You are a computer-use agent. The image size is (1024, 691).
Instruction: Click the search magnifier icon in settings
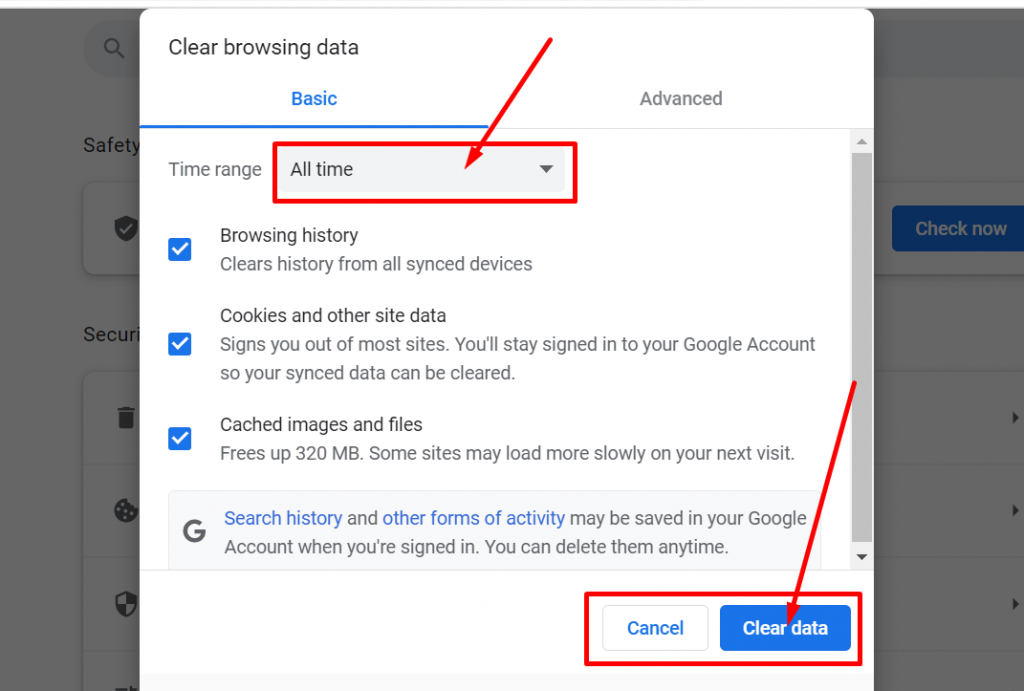pos(114,48)
